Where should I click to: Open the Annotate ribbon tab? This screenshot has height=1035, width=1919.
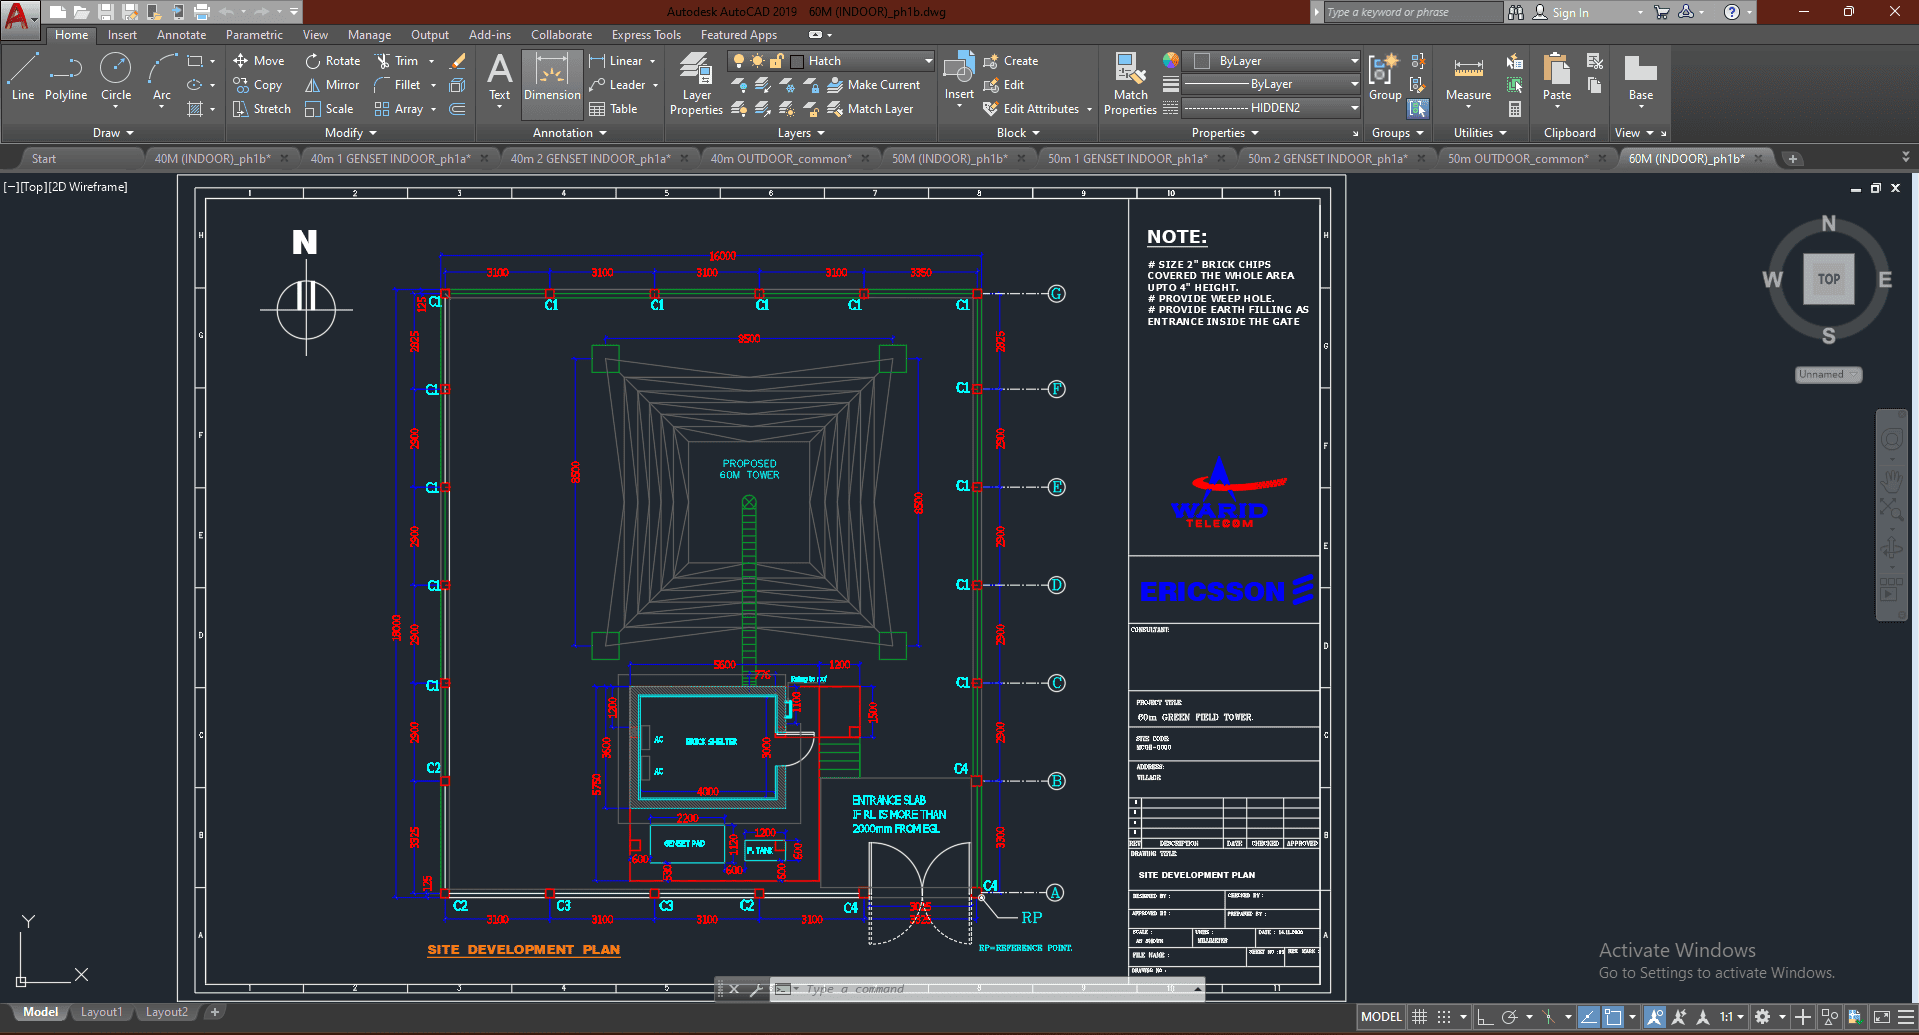(x=181, y=35)
